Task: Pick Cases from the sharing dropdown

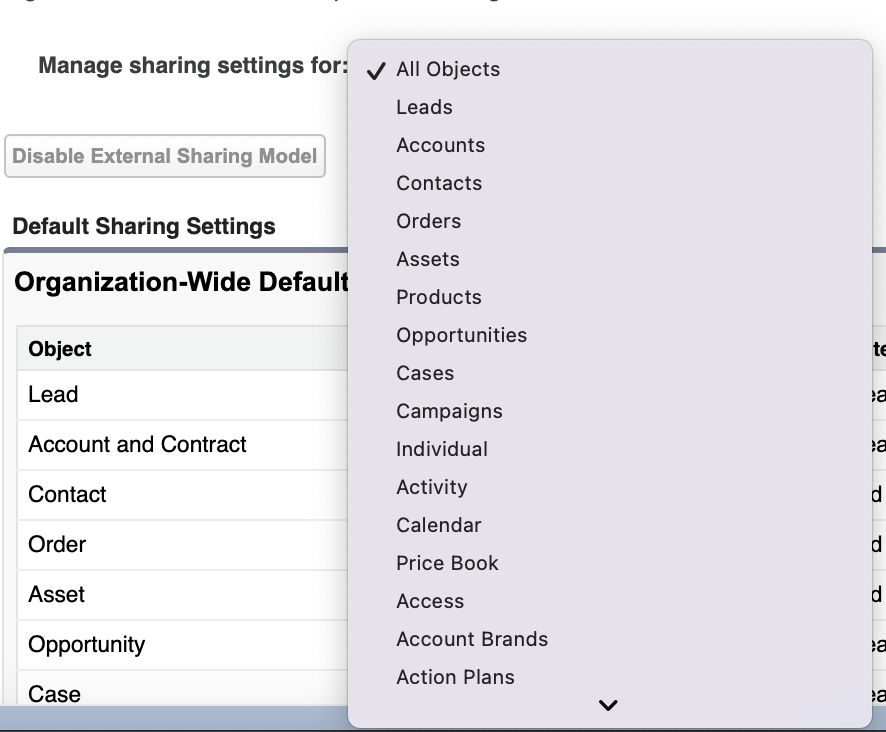Action: click(424, 373)
